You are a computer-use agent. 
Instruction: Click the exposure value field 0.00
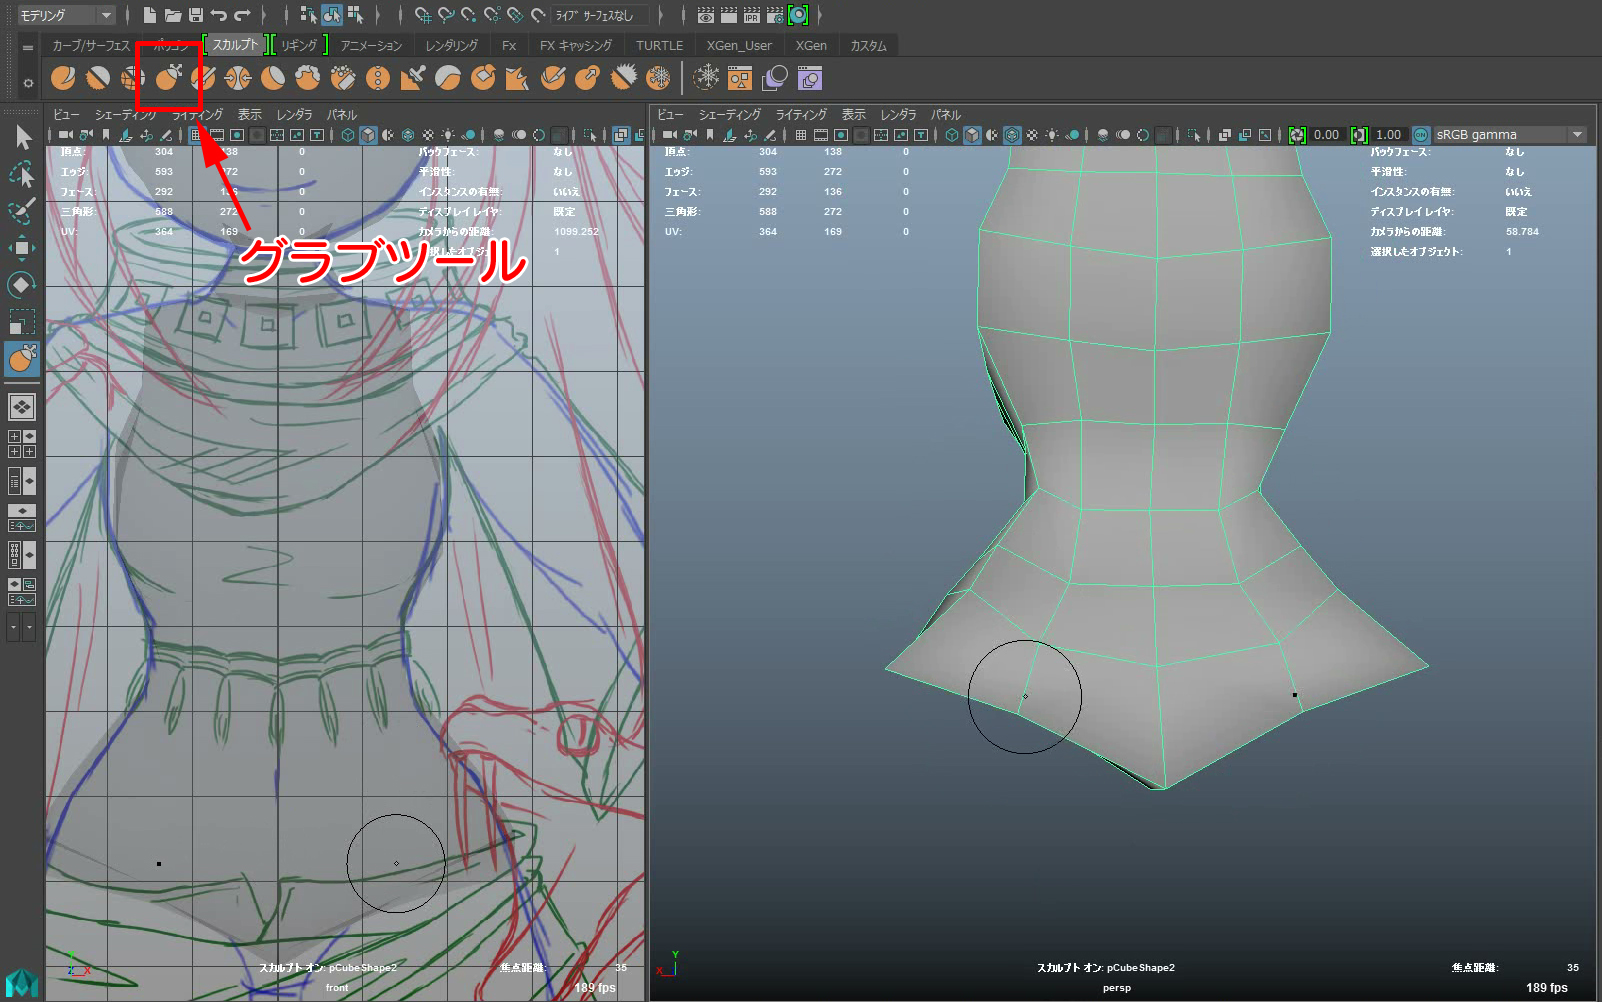pos(1327,135)
